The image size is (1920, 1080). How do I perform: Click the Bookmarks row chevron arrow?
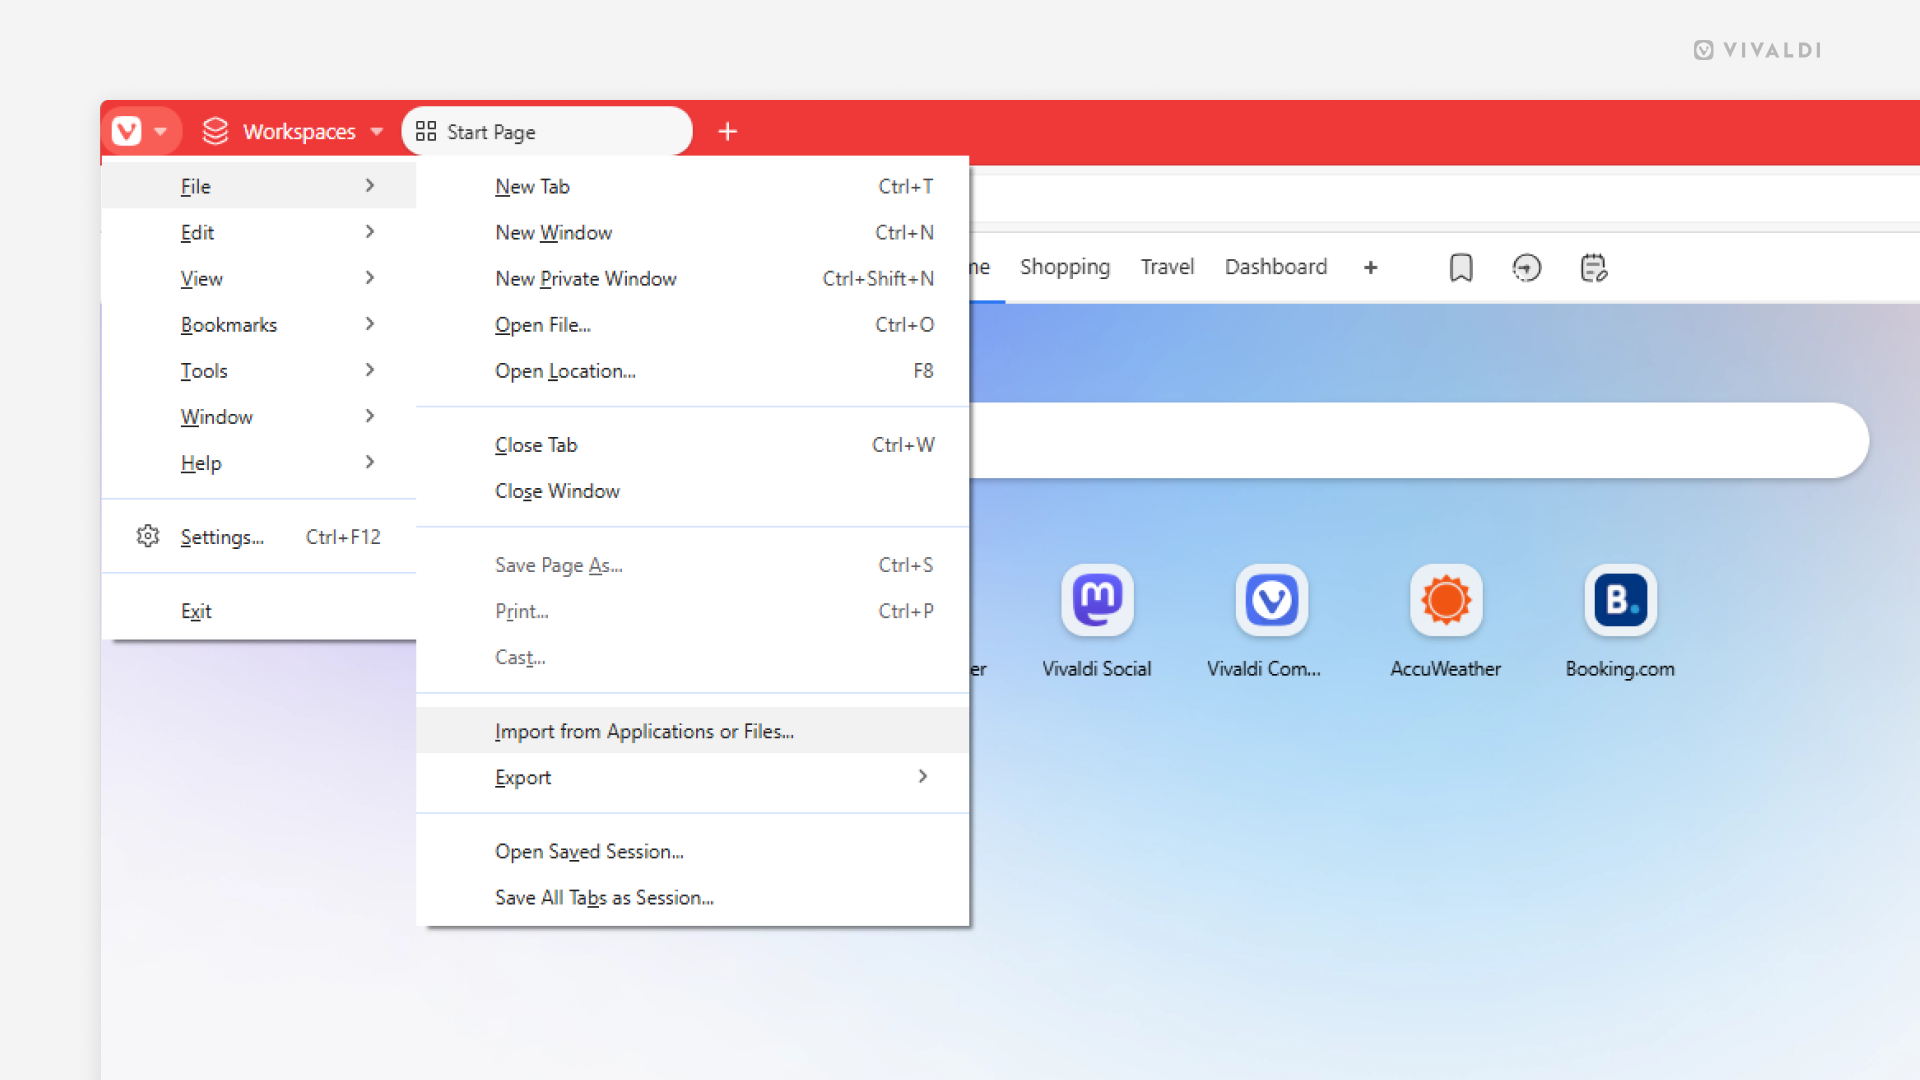click(370, 323)
